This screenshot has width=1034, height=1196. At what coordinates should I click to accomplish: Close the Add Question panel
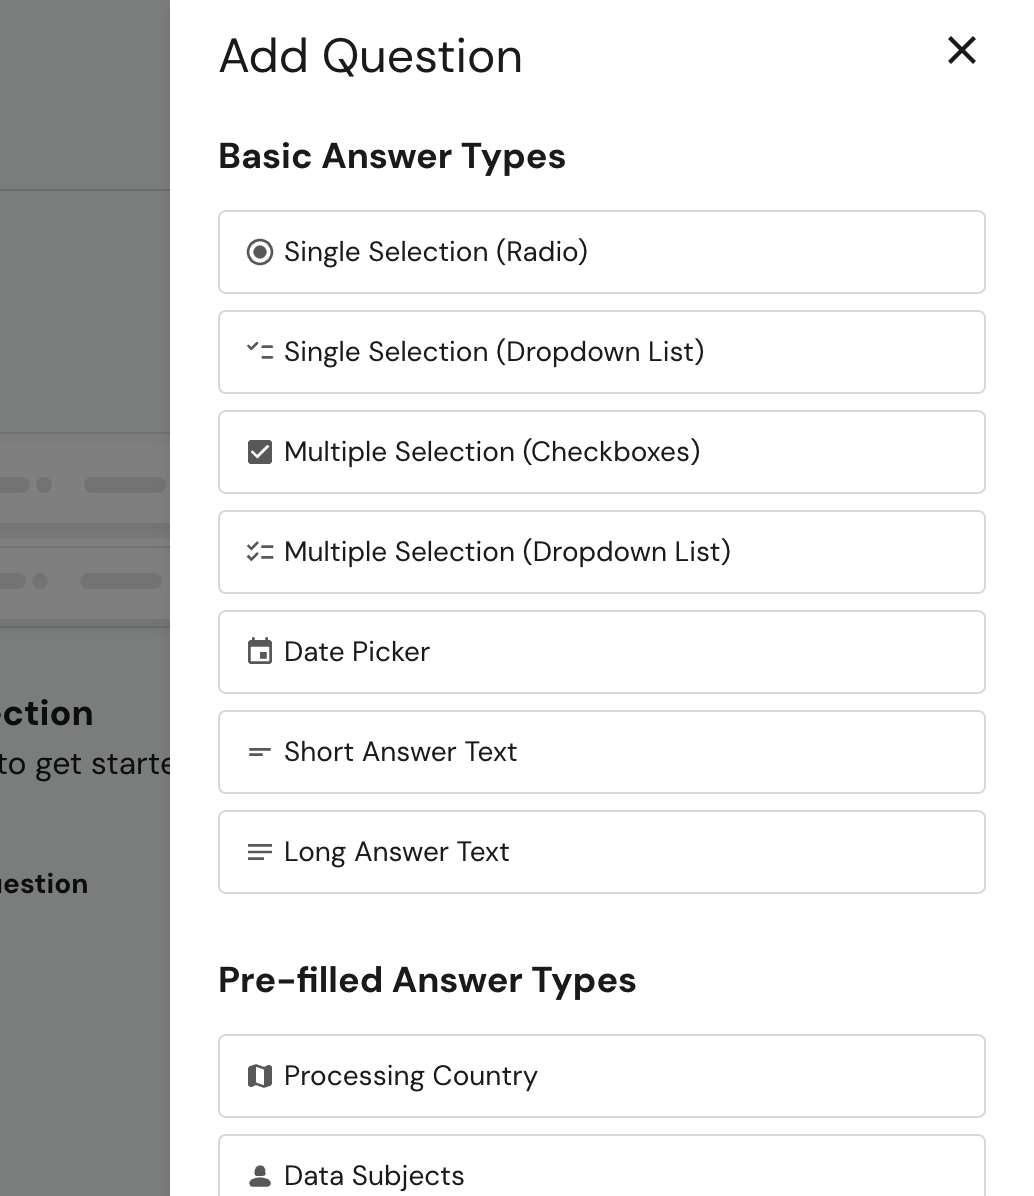pyautogui.click(x=961, y=50)
